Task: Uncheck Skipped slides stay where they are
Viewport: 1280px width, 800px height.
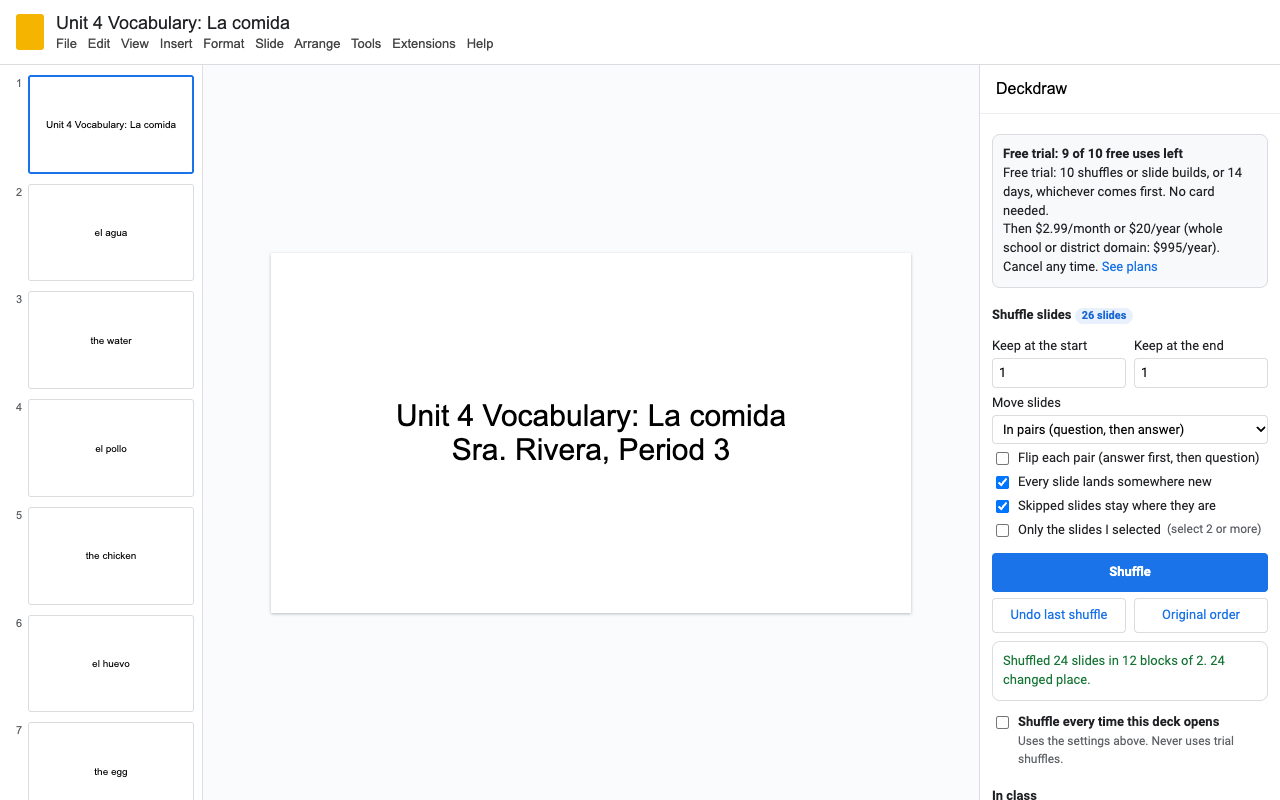Action: coord(1002,506)
